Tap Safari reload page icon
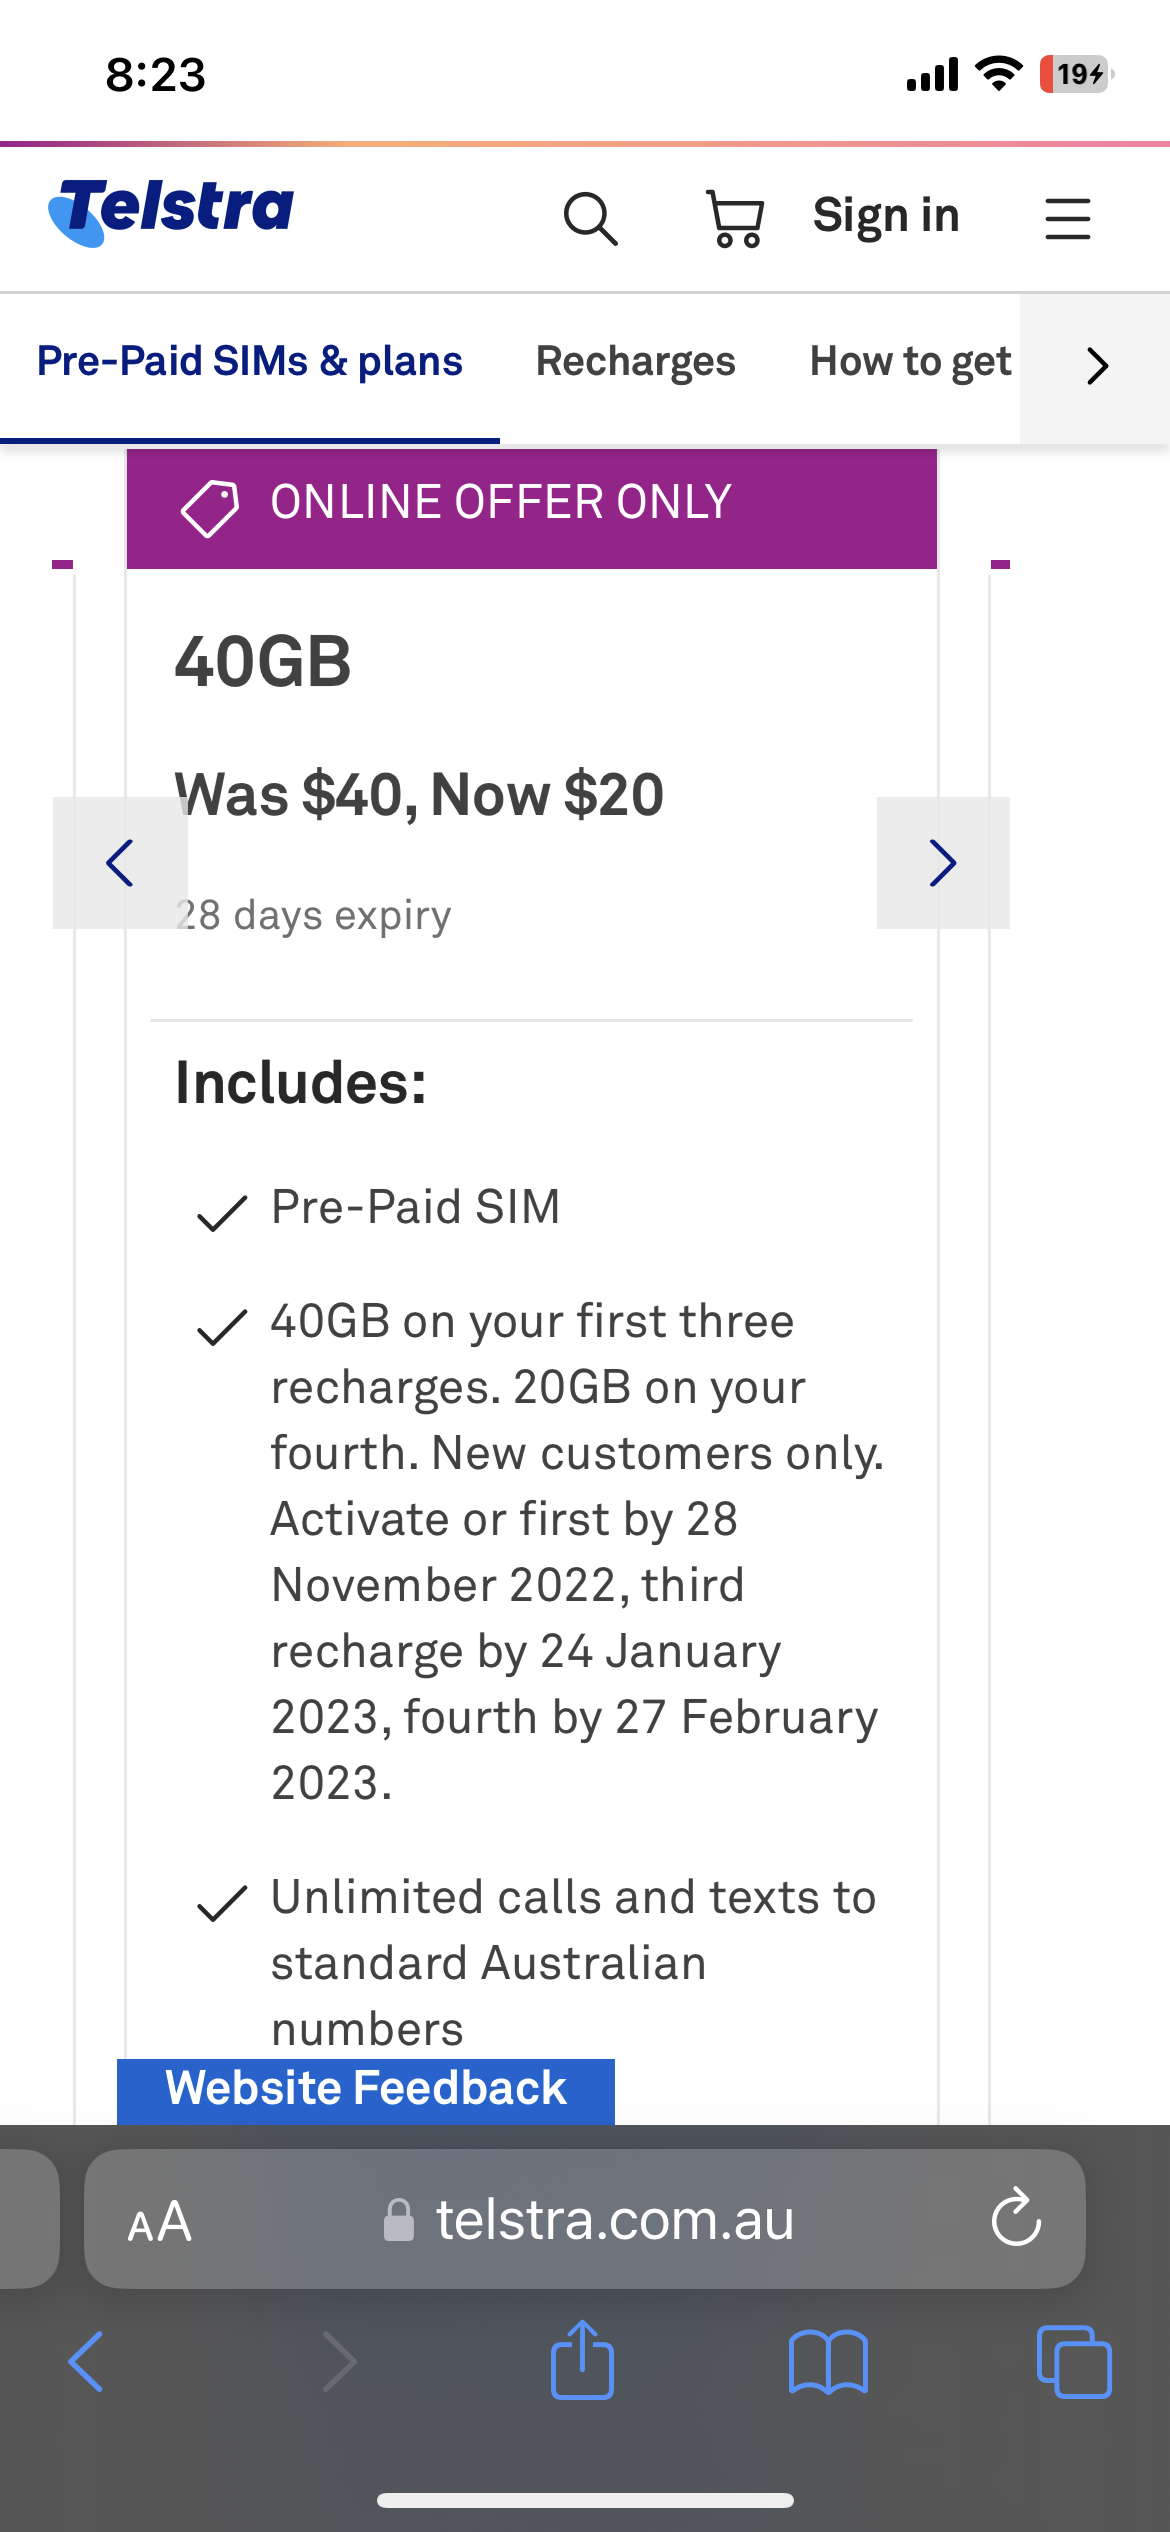 click(x=1016, y=2218)
